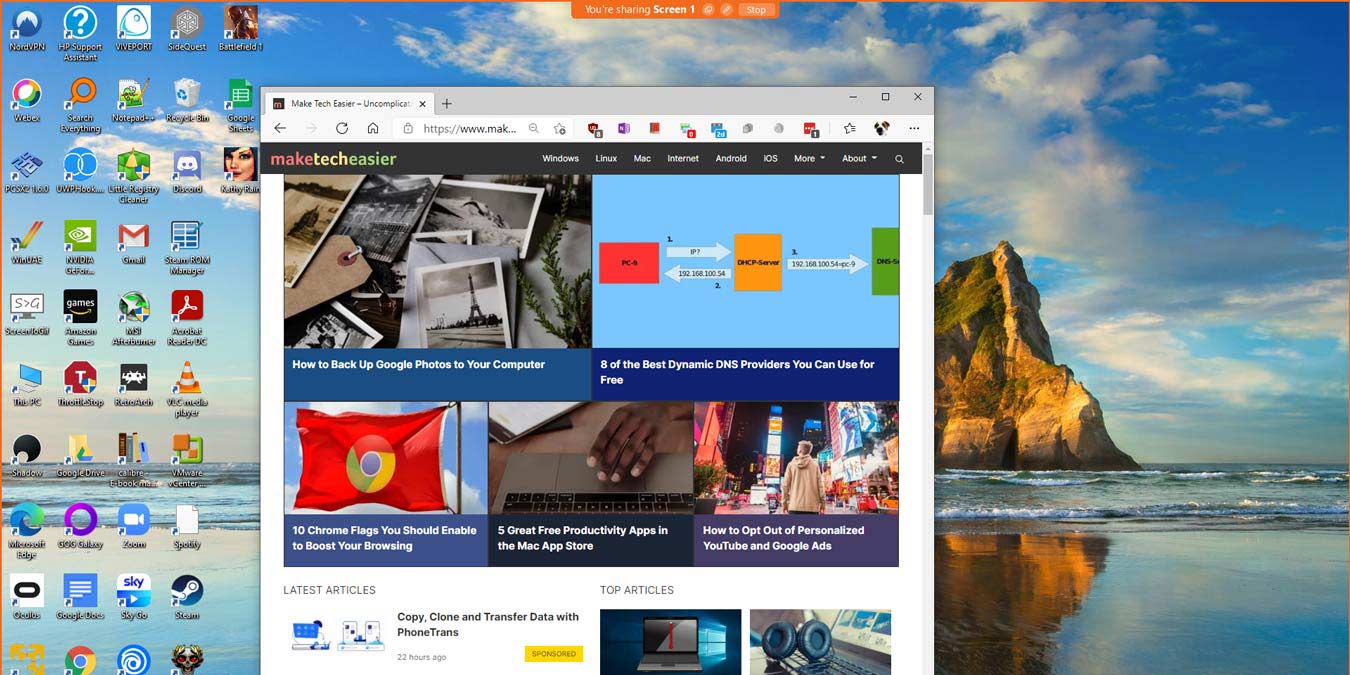Select the Google Docs desktop shortcut

click(80, 596)
